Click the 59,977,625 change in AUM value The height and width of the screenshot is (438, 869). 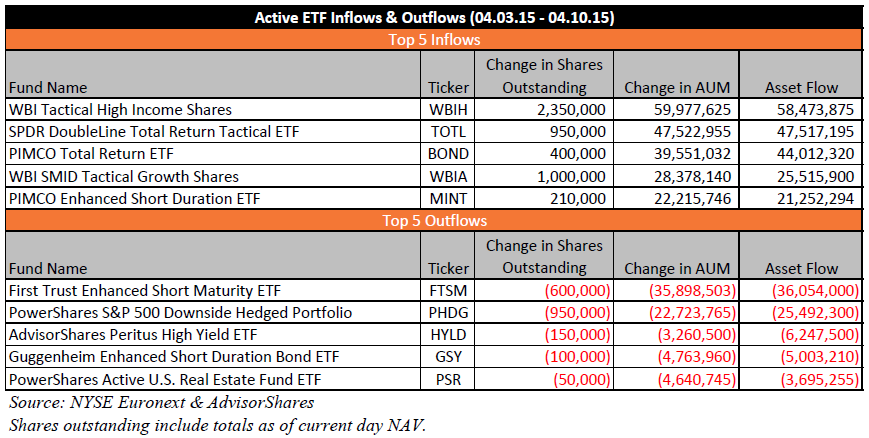[x=690, y=109]
